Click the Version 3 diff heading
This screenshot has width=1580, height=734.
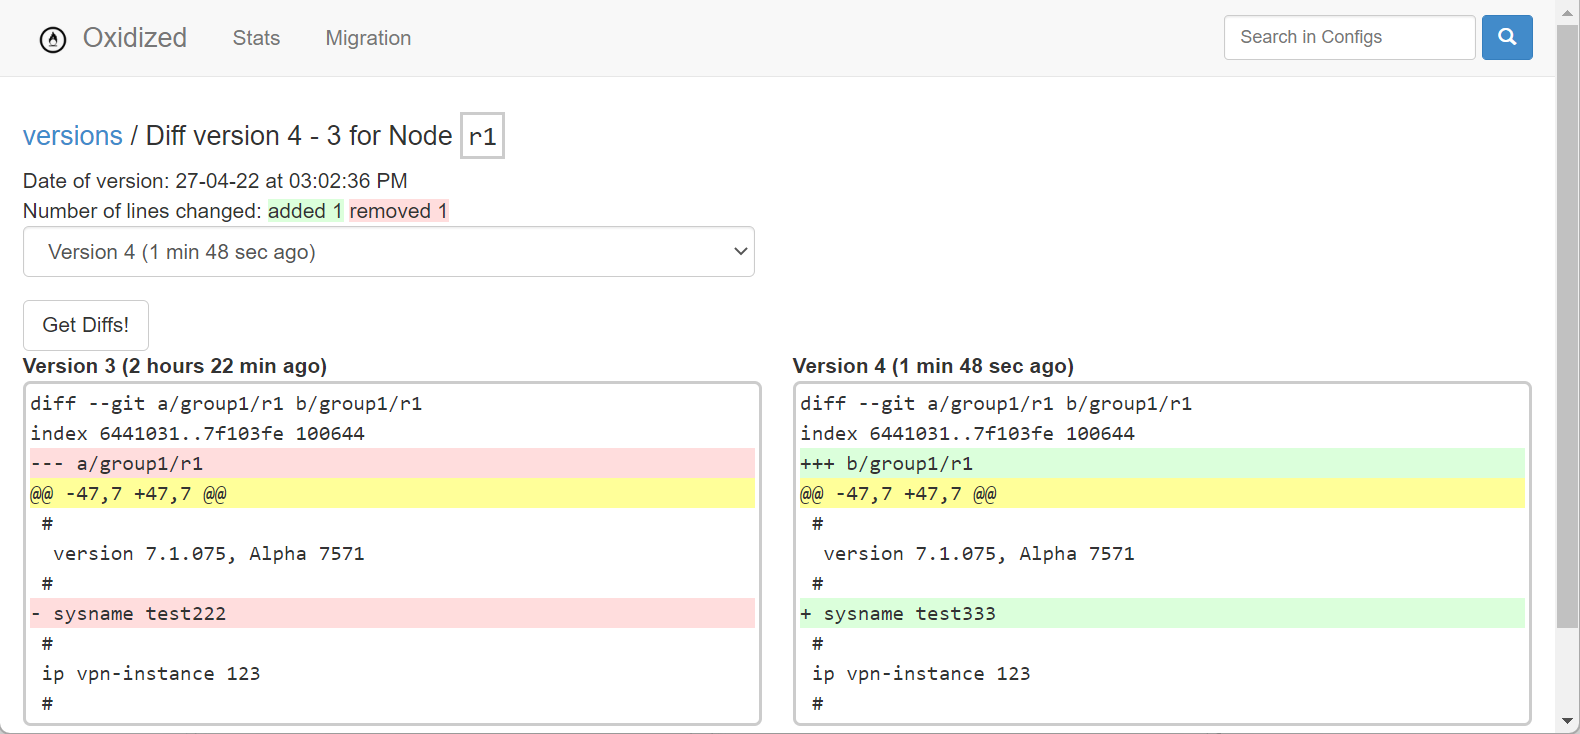coord(175,366)
